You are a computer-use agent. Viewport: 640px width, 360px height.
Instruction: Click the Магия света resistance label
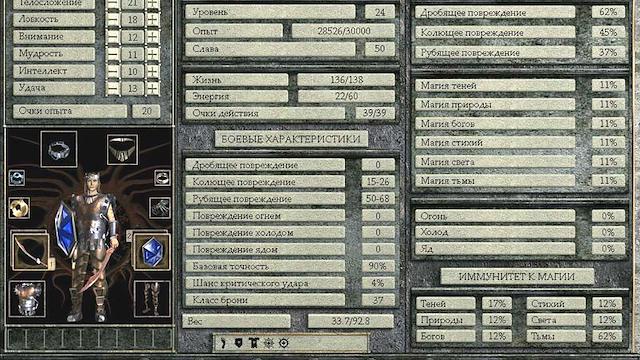[x=495, y=162]
